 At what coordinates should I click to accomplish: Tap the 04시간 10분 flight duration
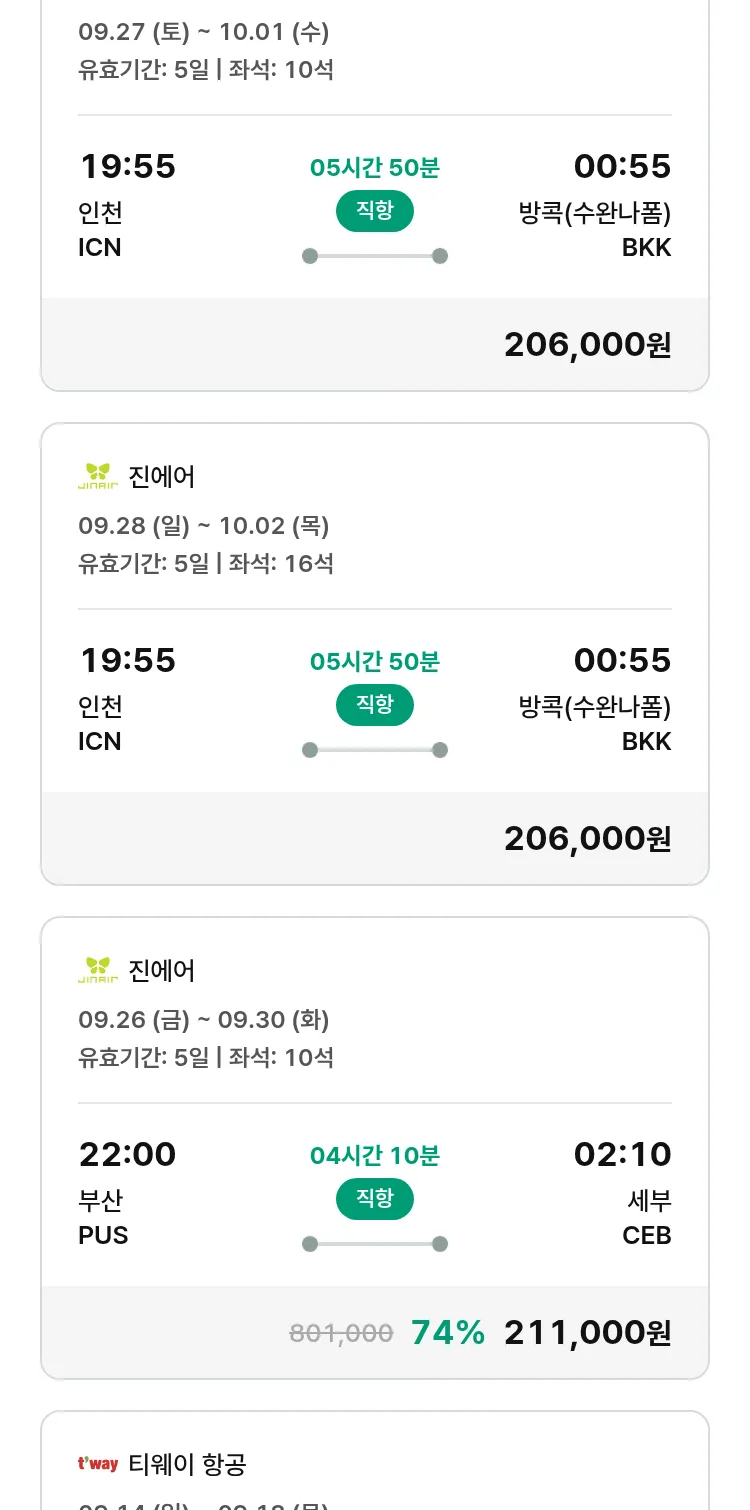click(375, 1156)
